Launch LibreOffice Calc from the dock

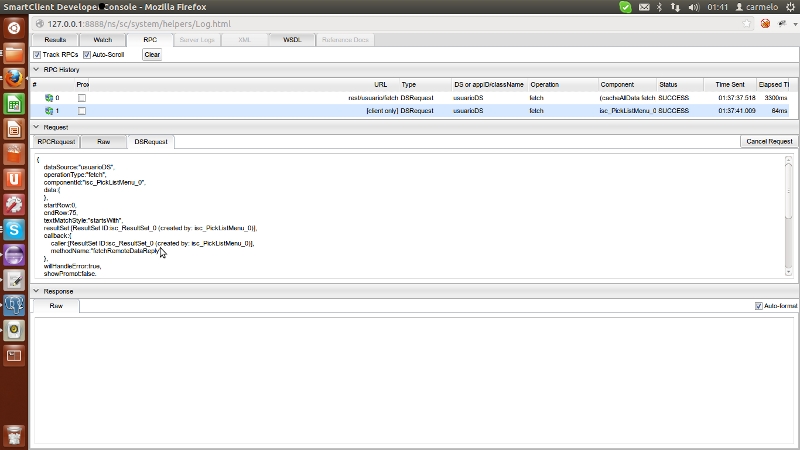[x=14, y=104]
